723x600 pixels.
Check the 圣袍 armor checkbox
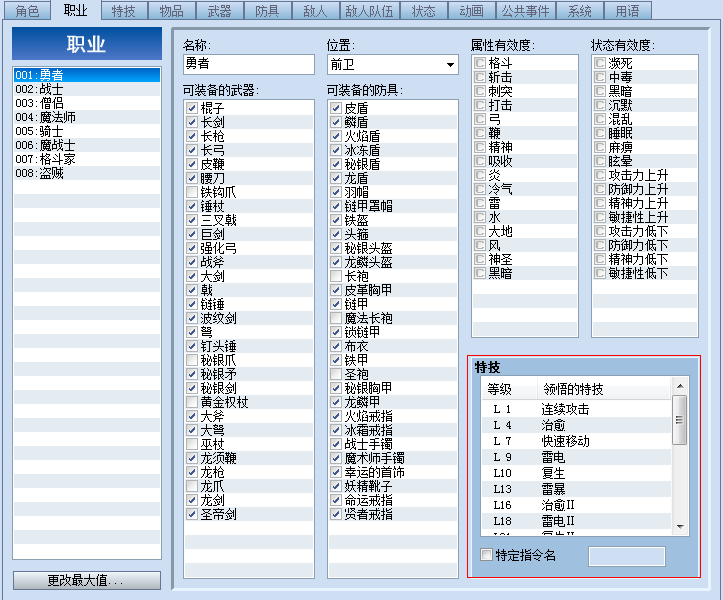tap(336, 374)
